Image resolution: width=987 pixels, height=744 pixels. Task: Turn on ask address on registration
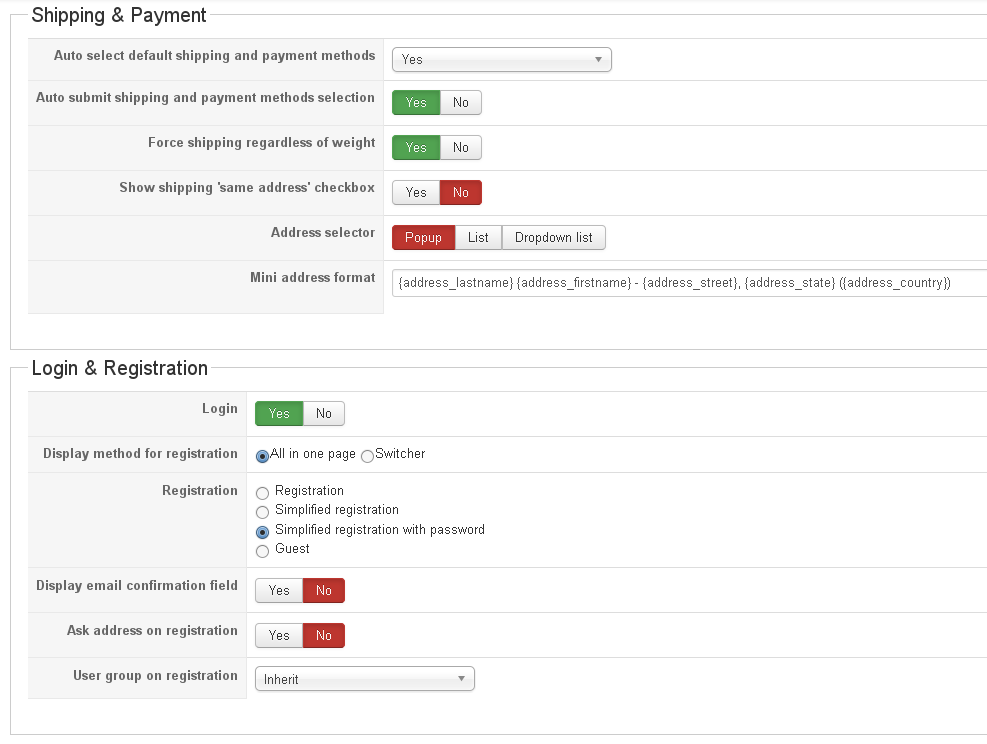(x=279, y=636)
